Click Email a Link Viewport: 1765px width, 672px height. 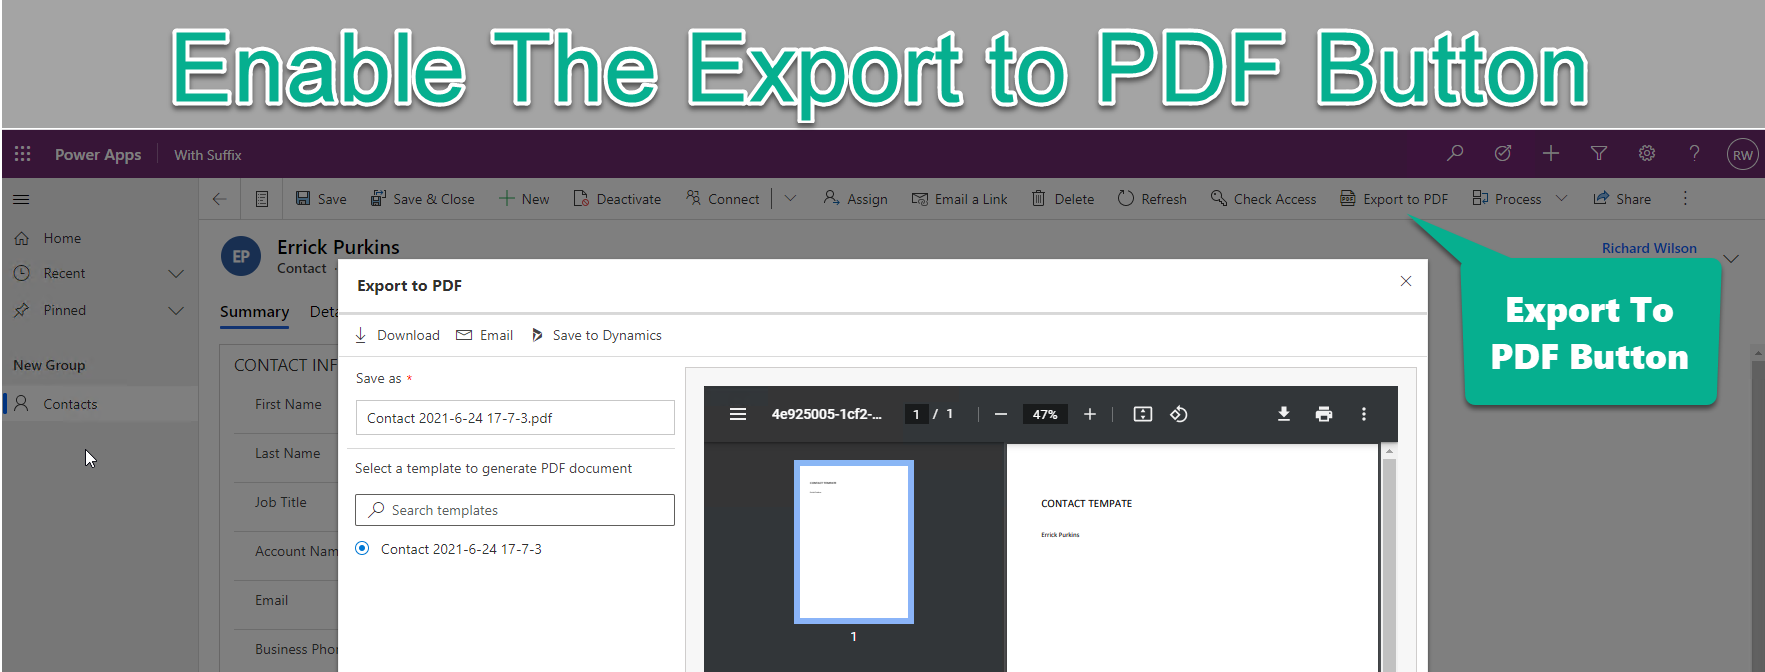(x=959, y=199)
